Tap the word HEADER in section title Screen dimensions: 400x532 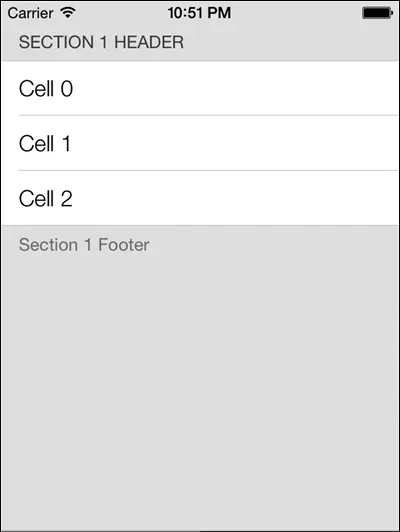(149, 42)
